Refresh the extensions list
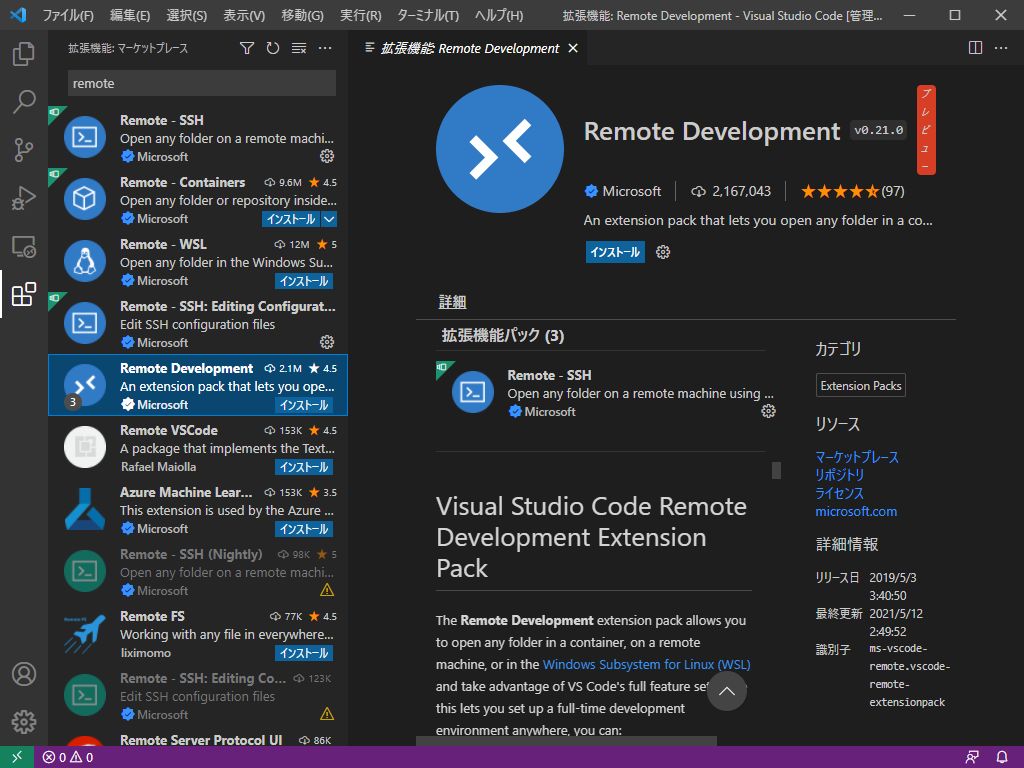1024x768 pixels. (273, 48)
